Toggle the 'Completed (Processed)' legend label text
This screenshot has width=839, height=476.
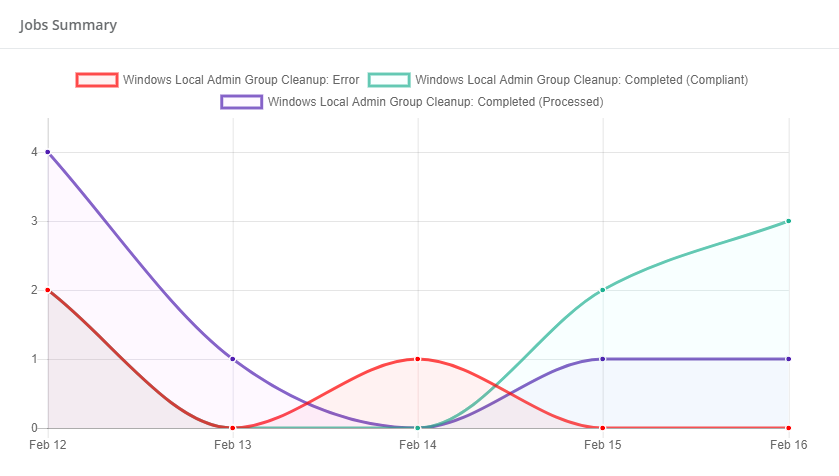[x=436, y=101]
